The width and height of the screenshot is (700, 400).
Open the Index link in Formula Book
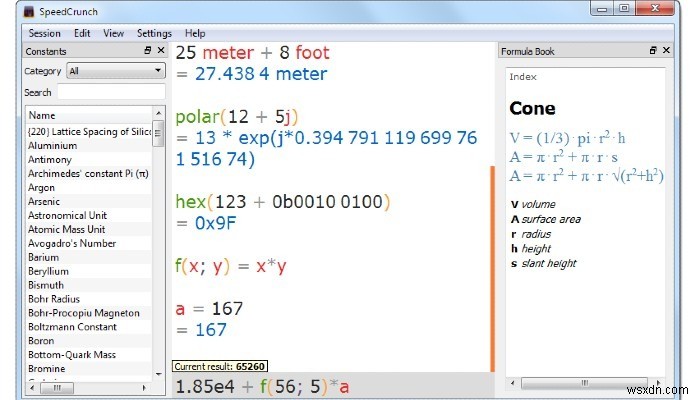click(x=523, y=77)
